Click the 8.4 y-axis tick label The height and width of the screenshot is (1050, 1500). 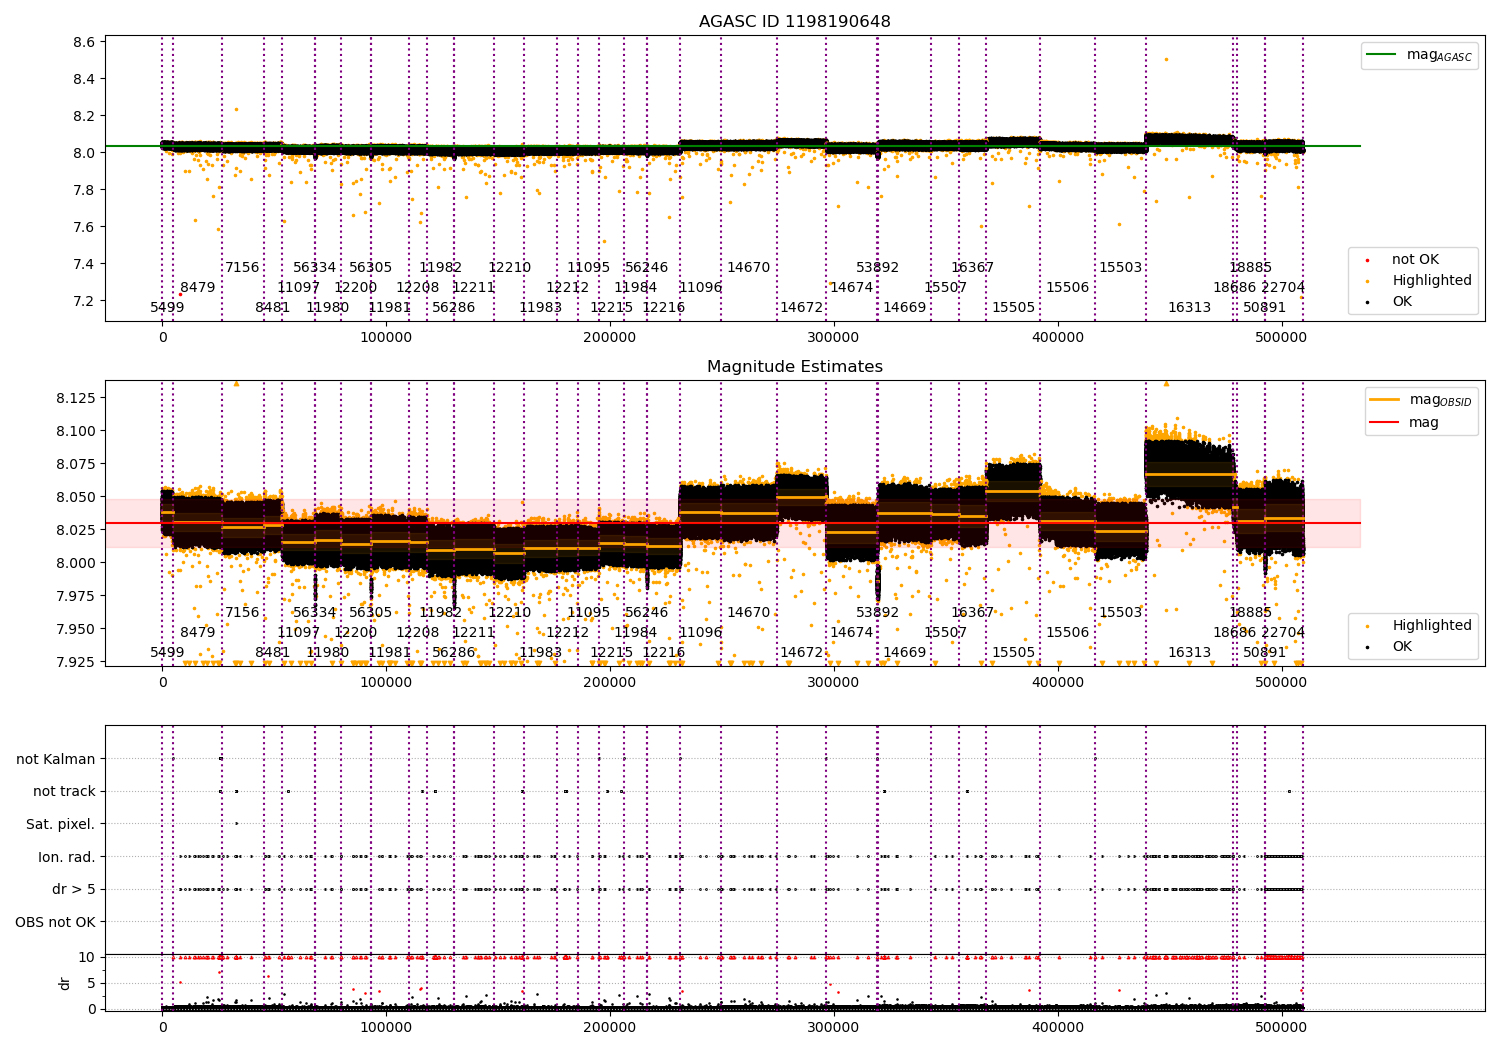point(84,79)
